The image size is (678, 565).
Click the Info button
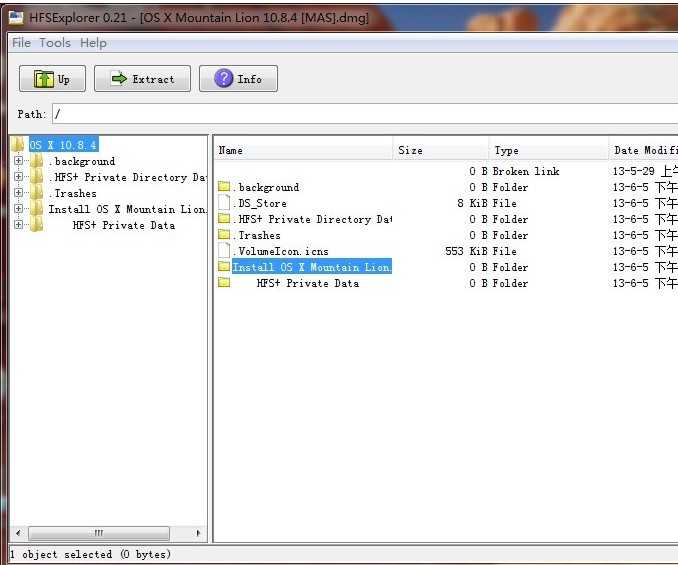coord(238,79)
